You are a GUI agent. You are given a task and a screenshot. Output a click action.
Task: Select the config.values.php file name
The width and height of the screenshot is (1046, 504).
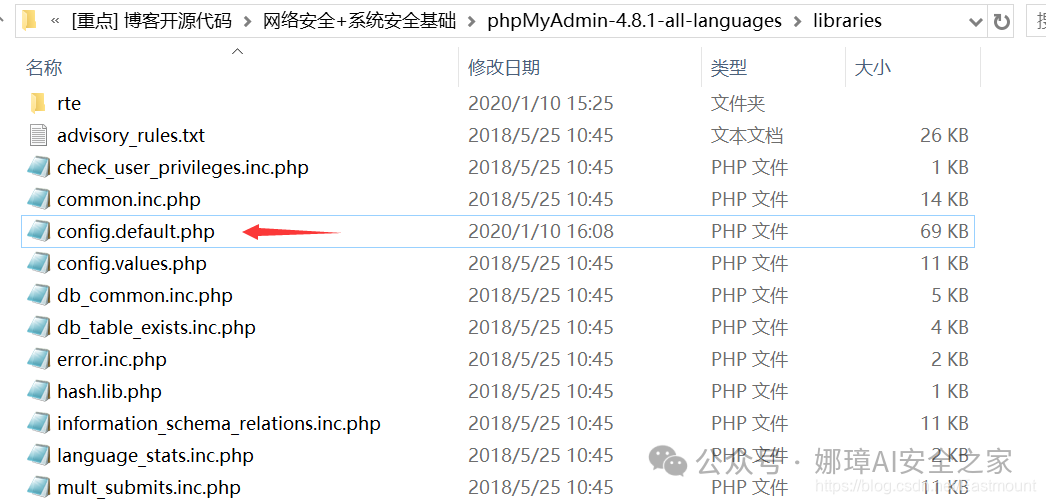click(132, 263)
